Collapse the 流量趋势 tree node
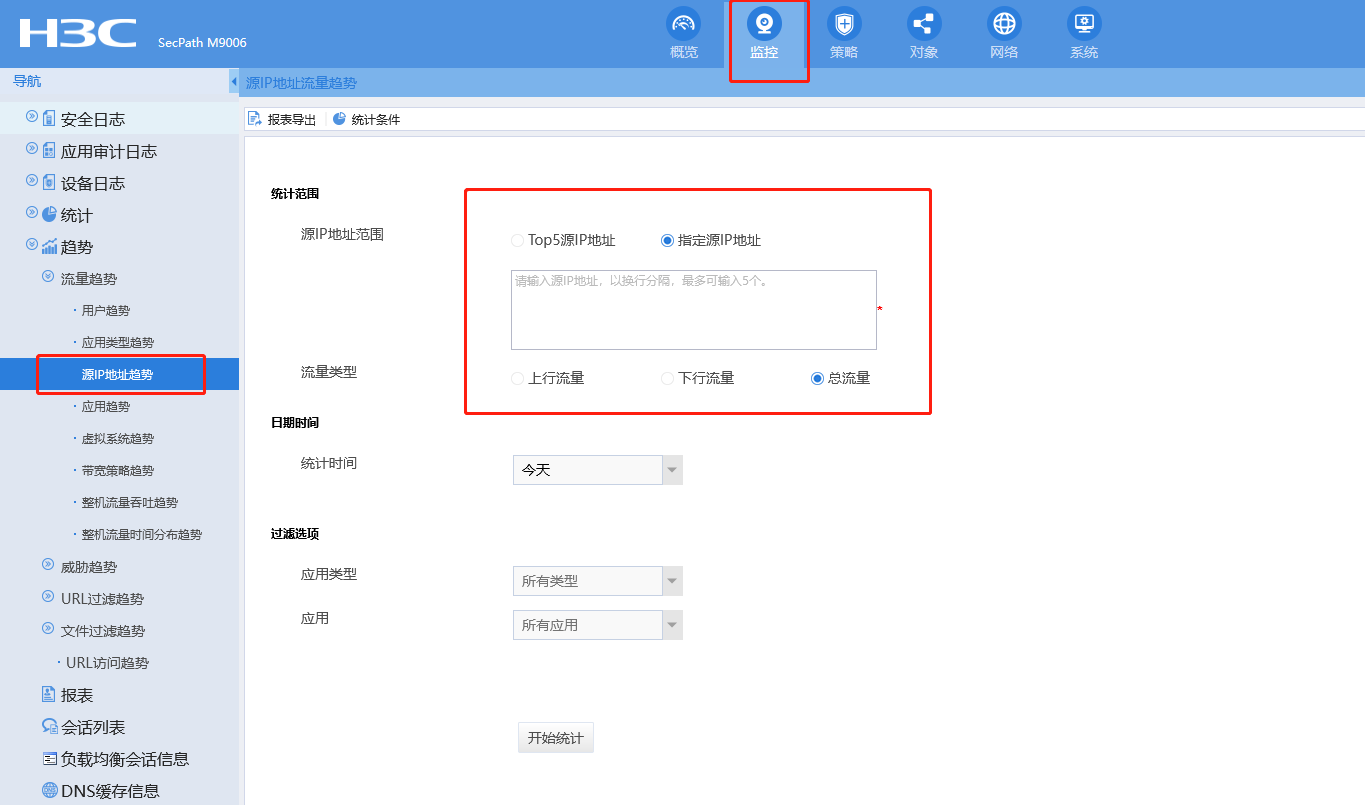The height and width of the screenshot is (805, 1365). (47, 277)
